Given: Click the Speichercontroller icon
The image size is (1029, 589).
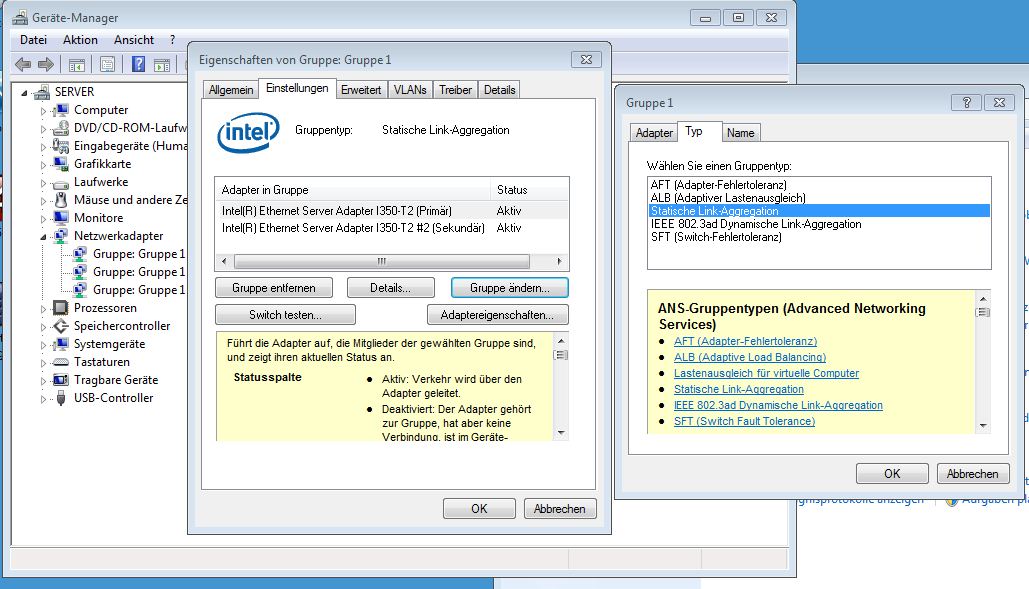Looking at the screenshot, I should click(x=61, y=326).
